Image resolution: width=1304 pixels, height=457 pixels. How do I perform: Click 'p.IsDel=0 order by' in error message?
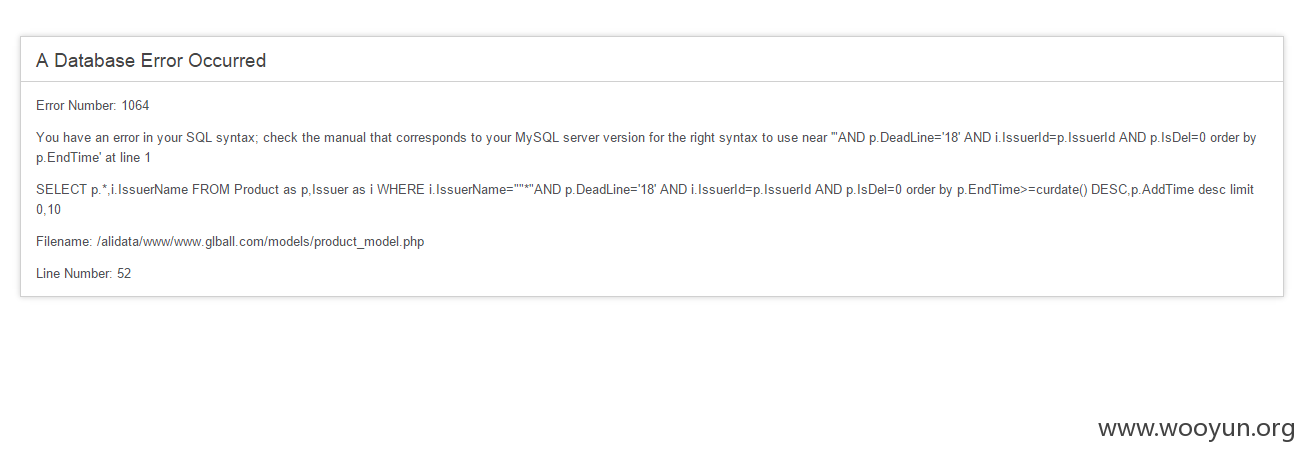[1204, 137]
